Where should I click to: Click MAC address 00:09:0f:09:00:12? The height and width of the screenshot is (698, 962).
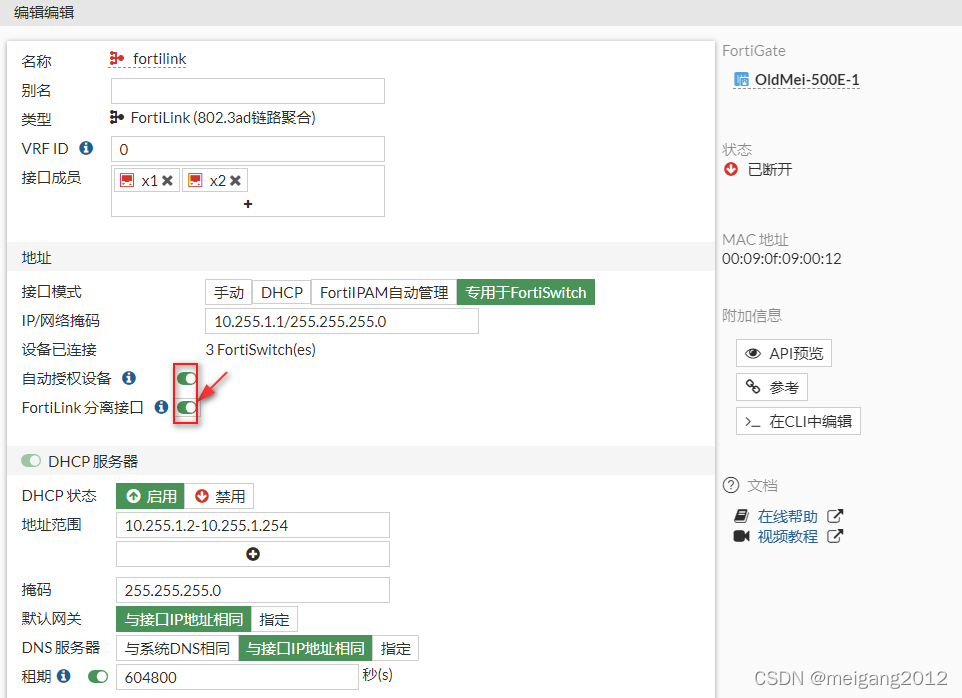(782, 259)
